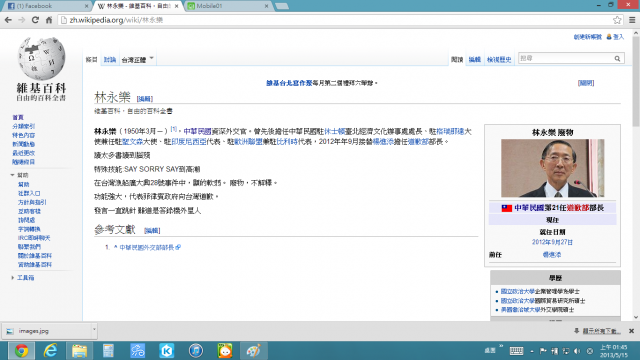640x360 pixels.
Task: Collapse the 幫助 sidebar section
Action: point(12,175)
